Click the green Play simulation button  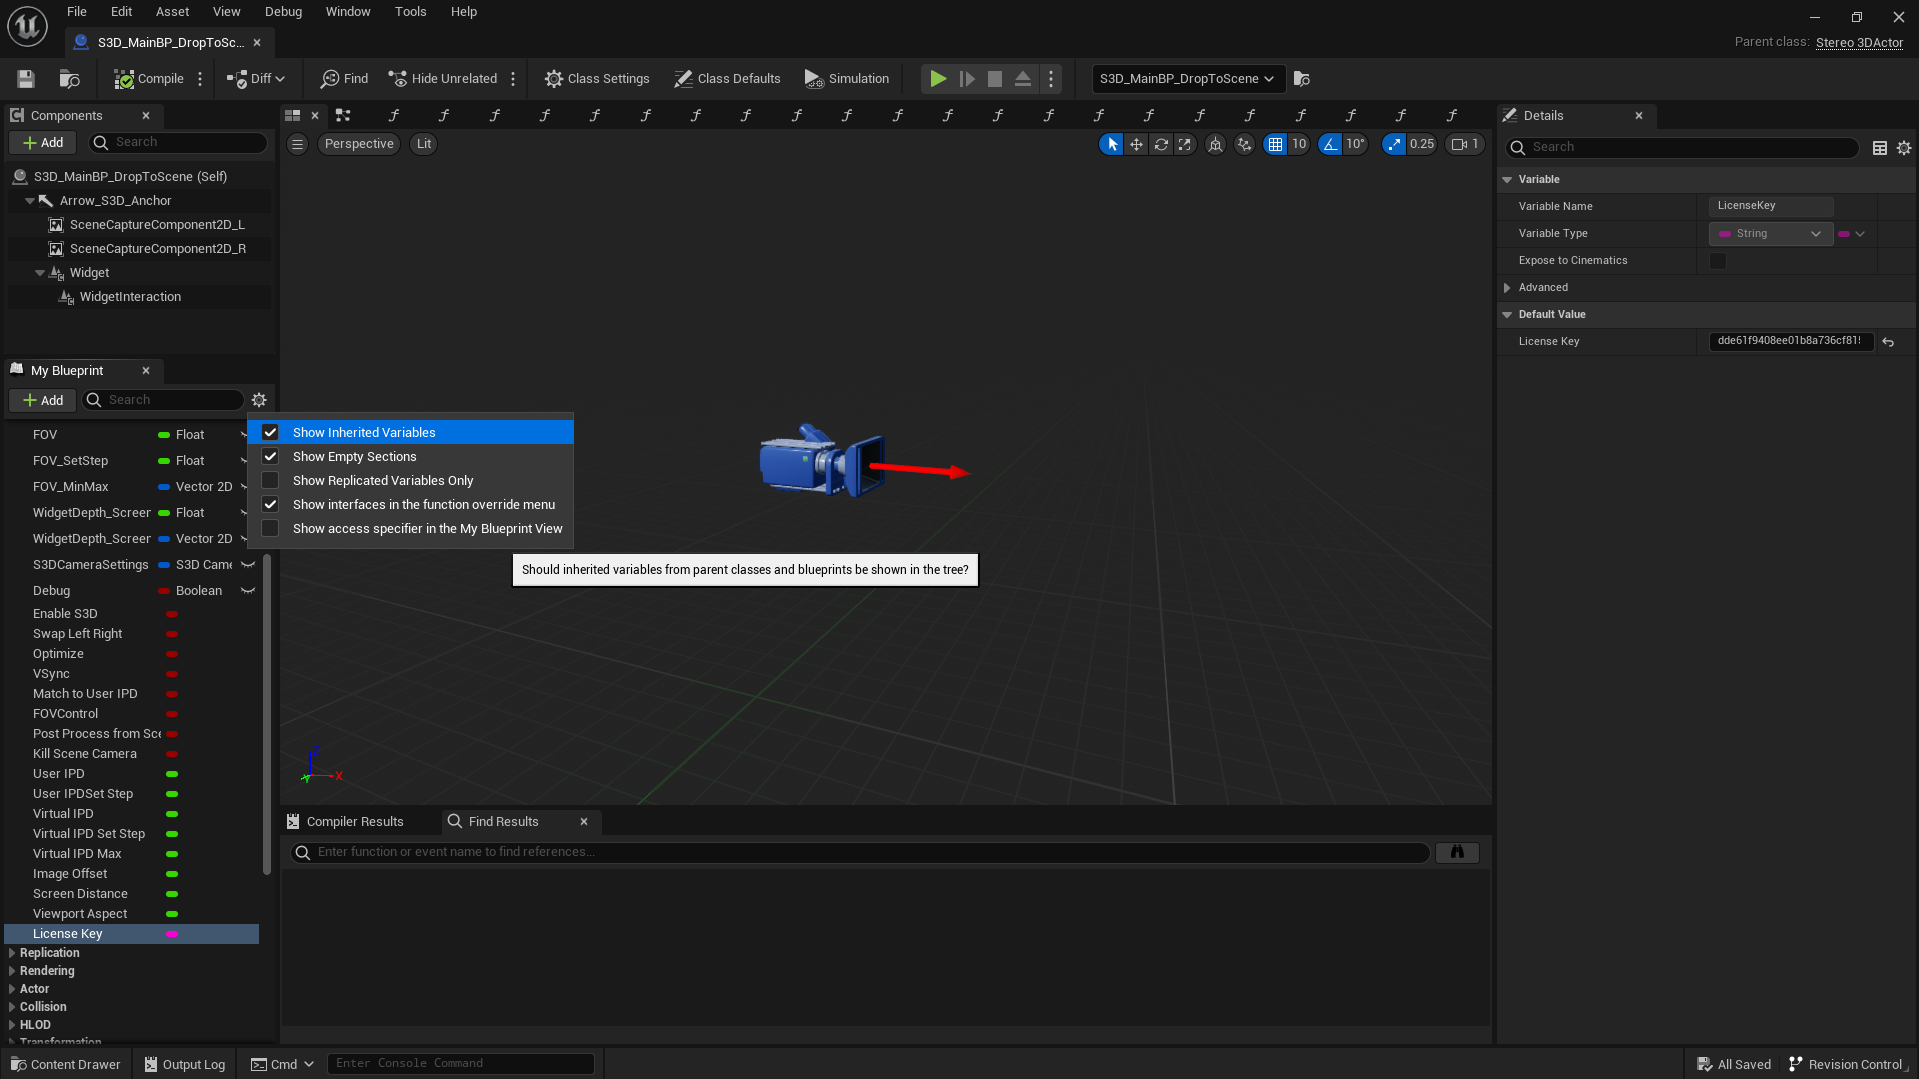(937, 79)
